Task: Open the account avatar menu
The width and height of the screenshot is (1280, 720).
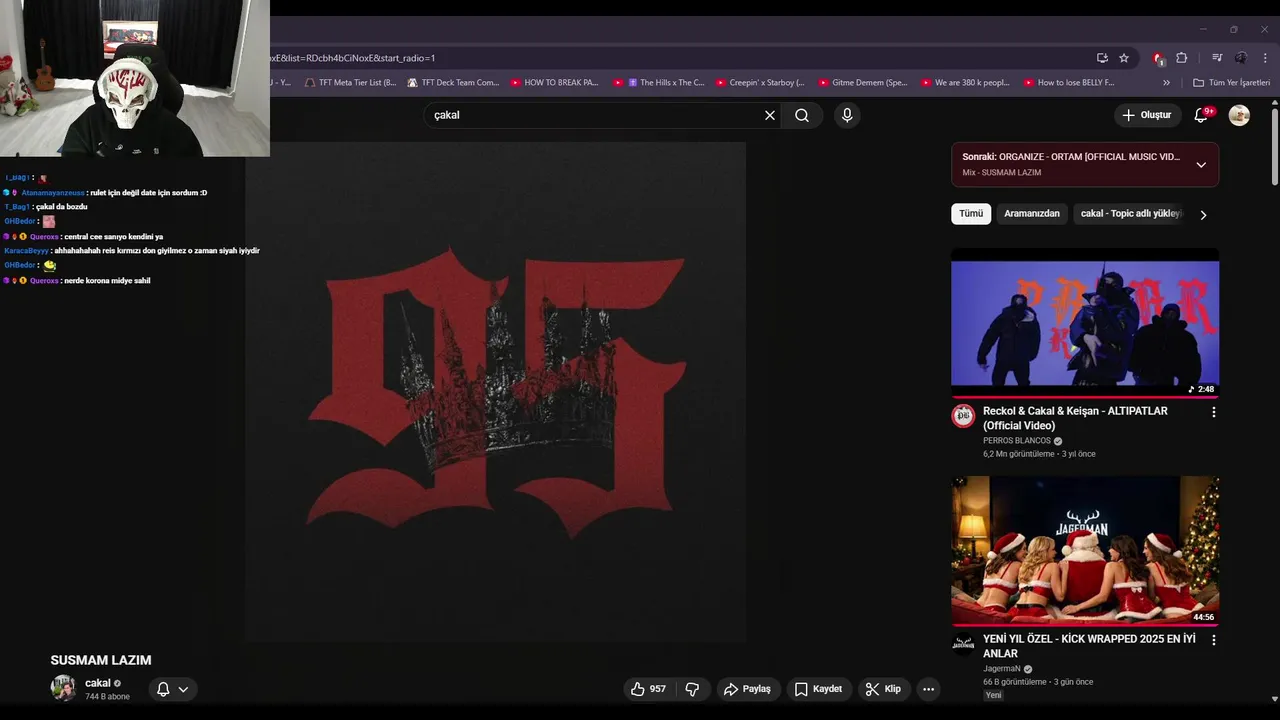Action: pos(1239,115)
